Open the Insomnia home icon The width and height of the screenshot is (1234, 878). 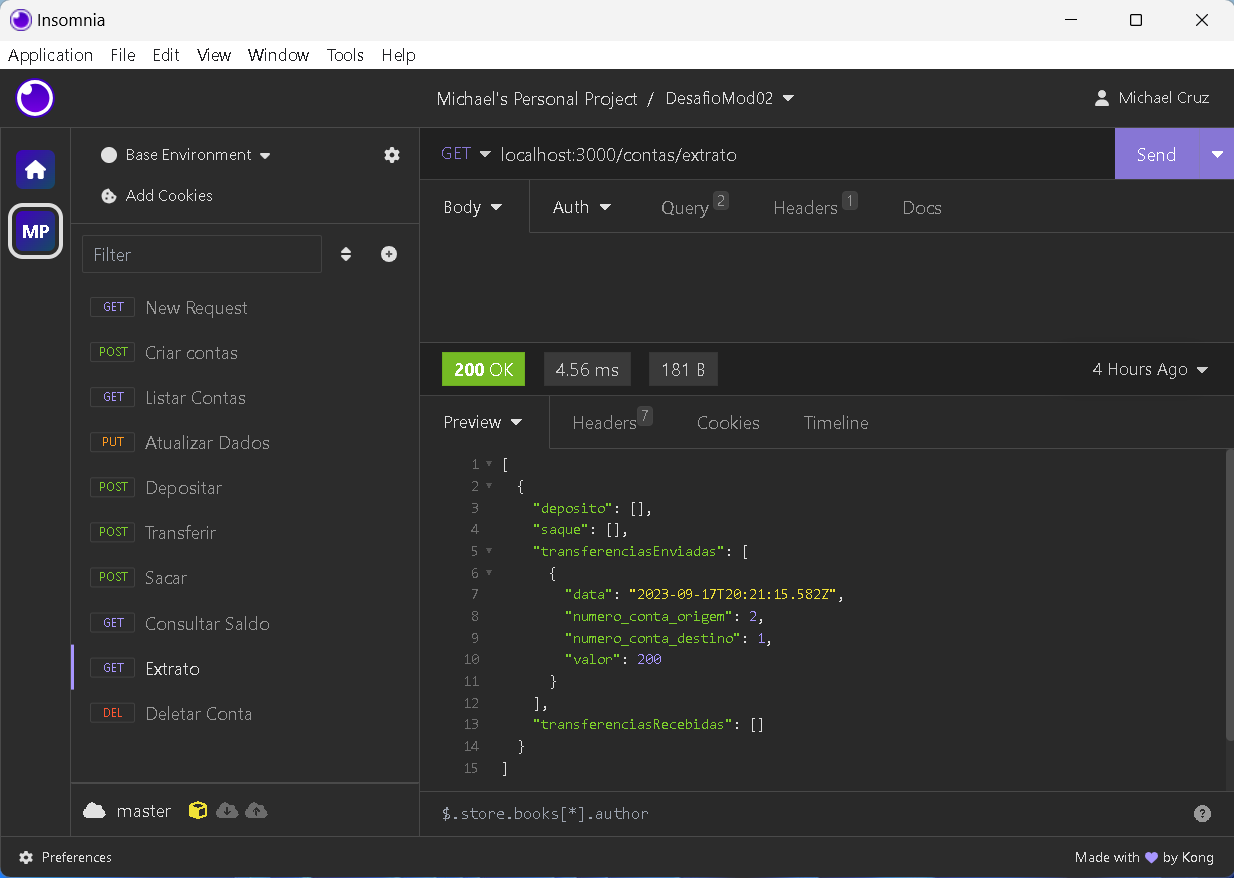pos(35,169)
